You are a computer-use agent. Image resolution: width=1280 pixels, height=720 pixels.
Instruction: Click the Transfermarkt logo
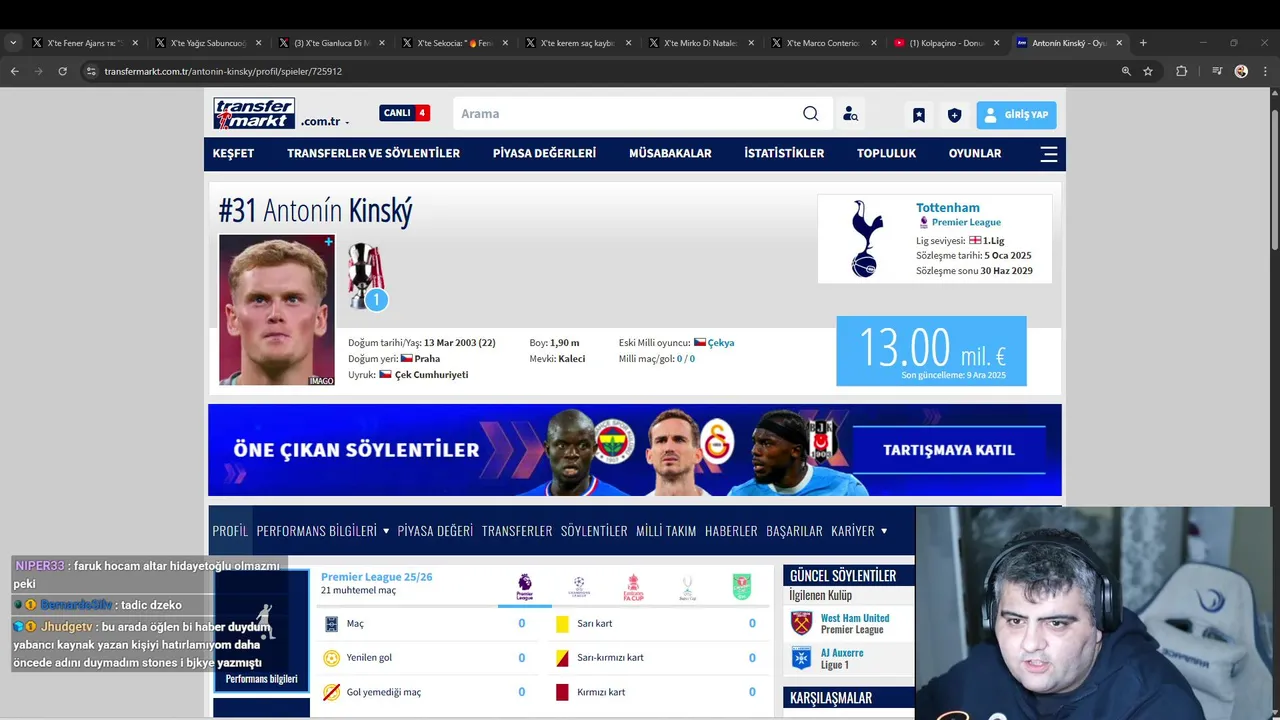click(254, 113)
